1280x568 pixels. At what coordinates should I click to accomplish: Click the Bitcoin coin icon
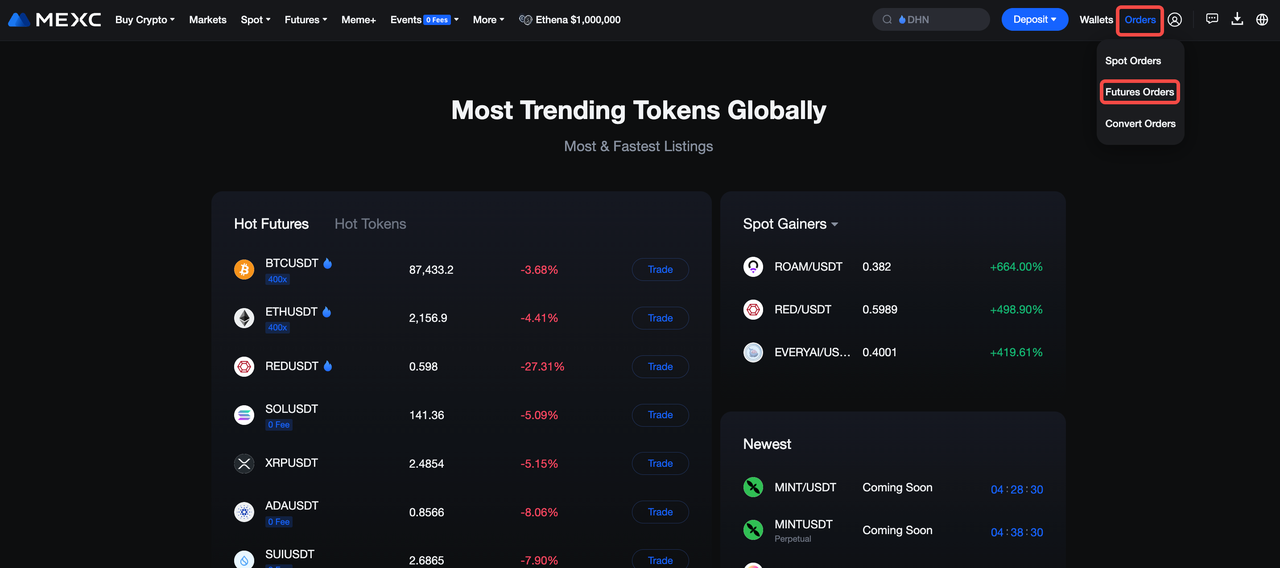[x=244, y=270]
